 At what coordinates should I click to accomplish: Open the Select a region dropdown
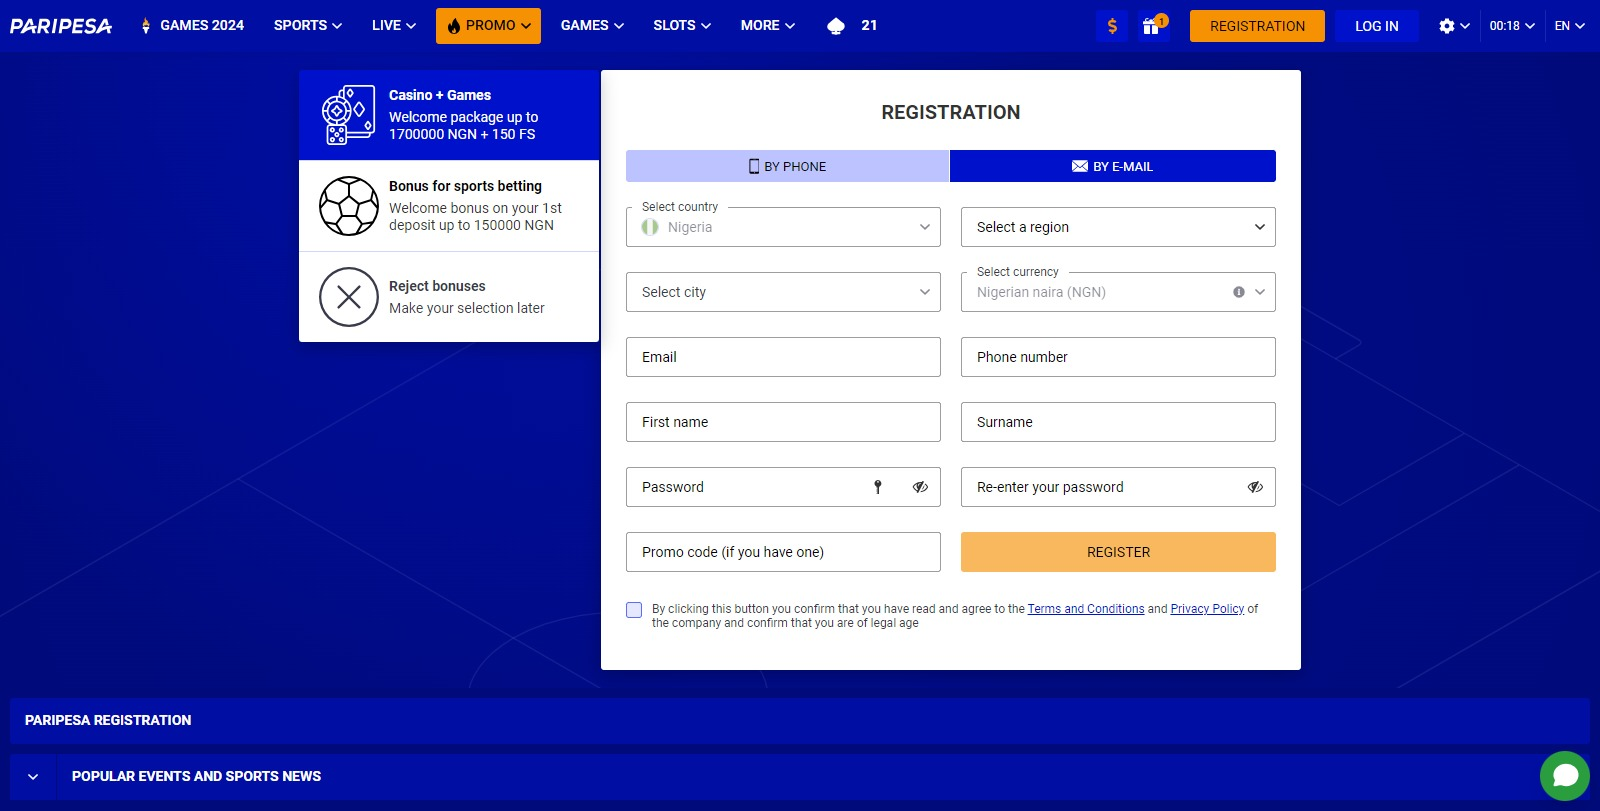pyautogui.click(x=1118, y=227)
